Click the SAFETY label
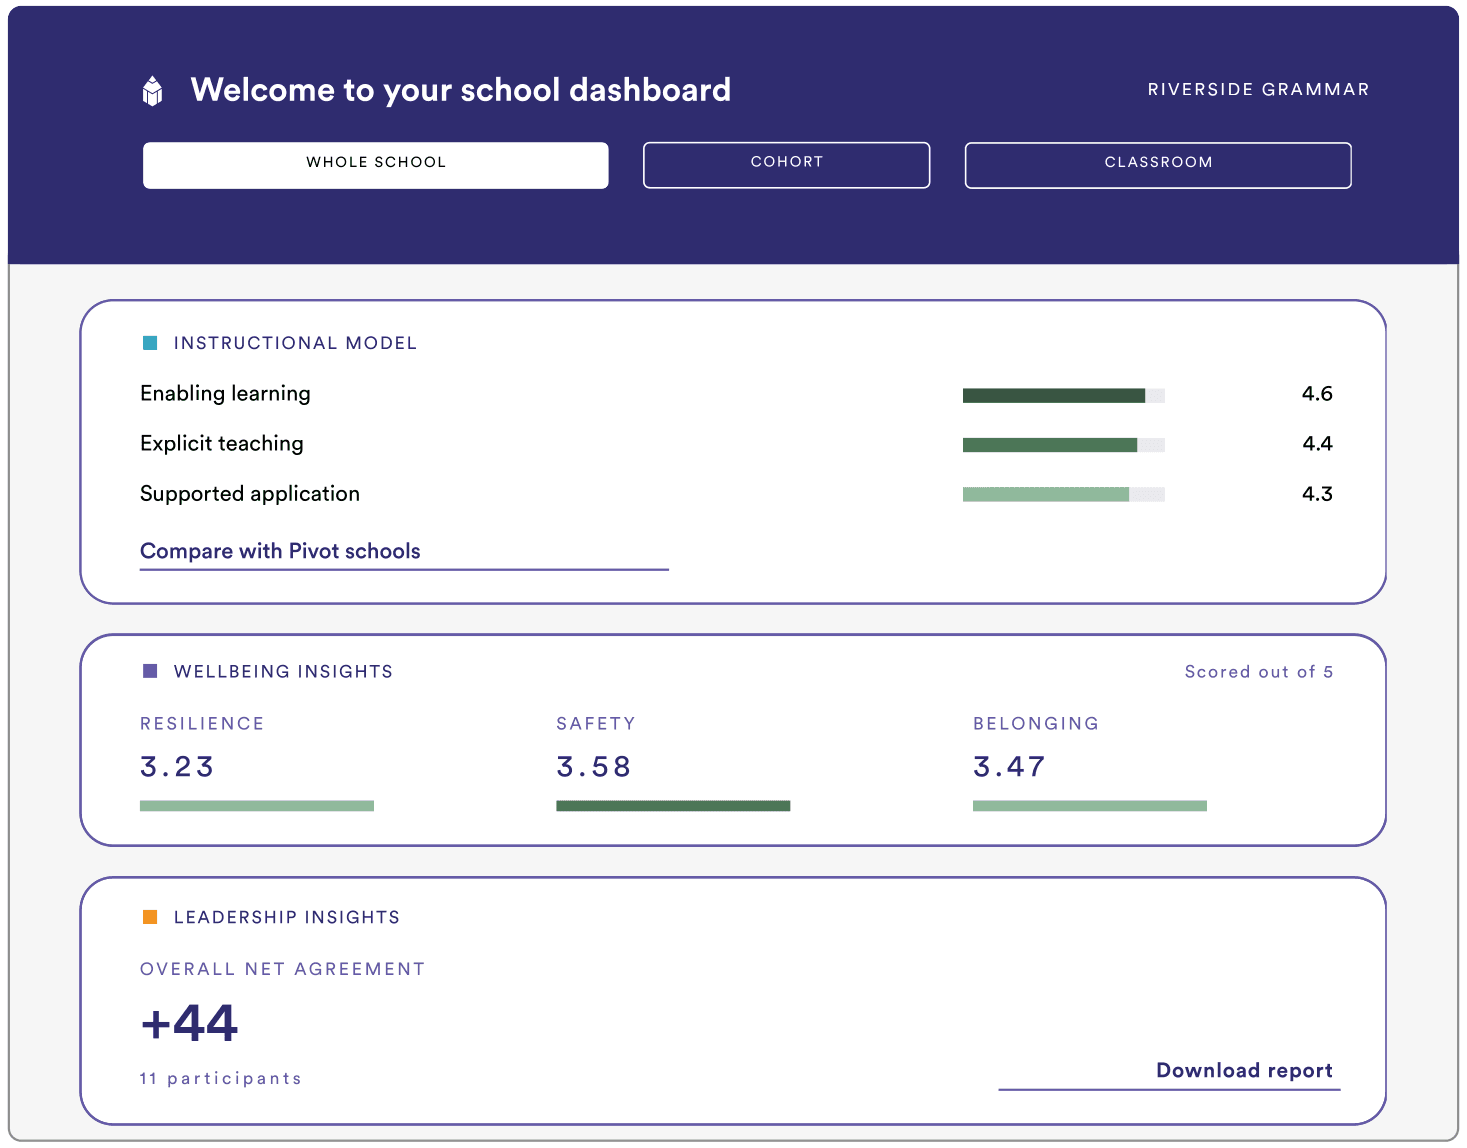 596,724
